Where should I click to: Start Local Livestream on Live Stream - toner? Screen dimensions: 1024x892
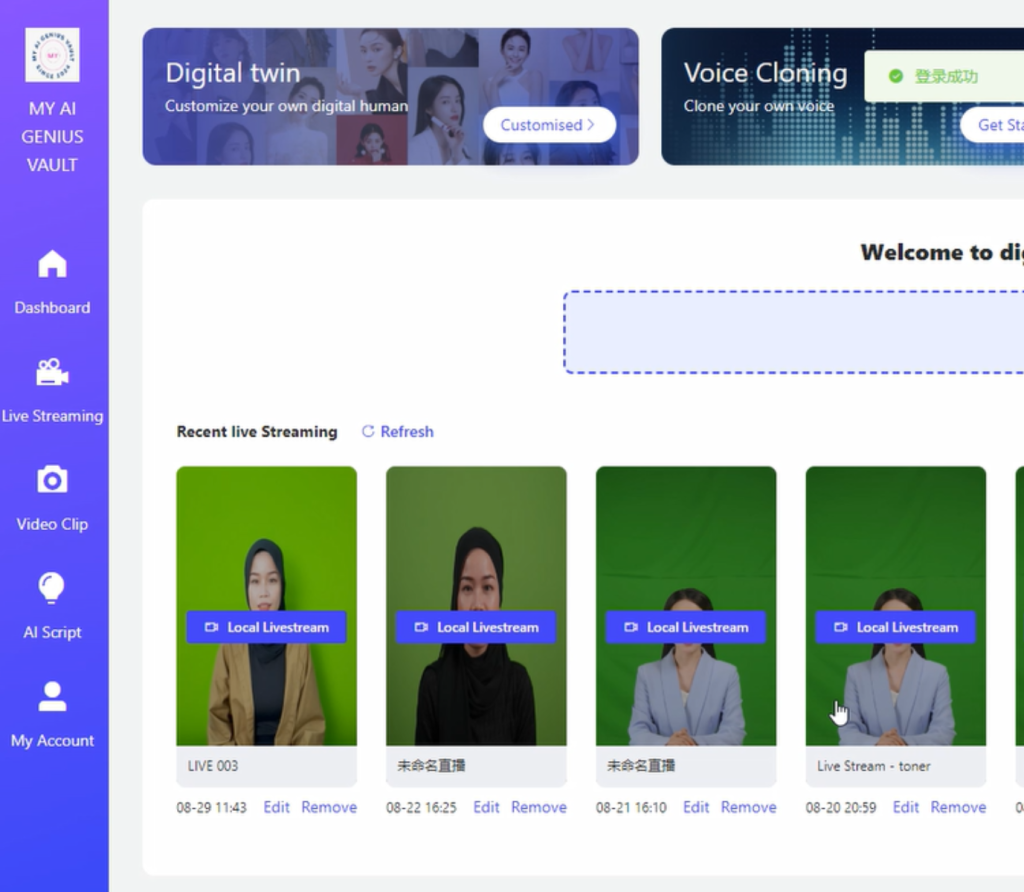click(895, 627)
